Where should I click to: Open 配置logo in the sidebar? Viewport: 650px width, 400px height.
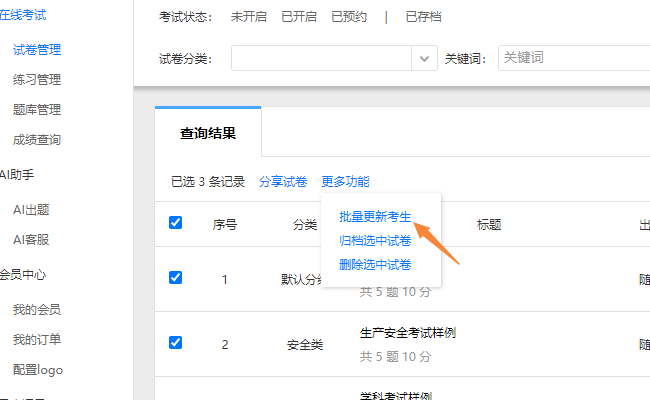[x=38, y=370]
